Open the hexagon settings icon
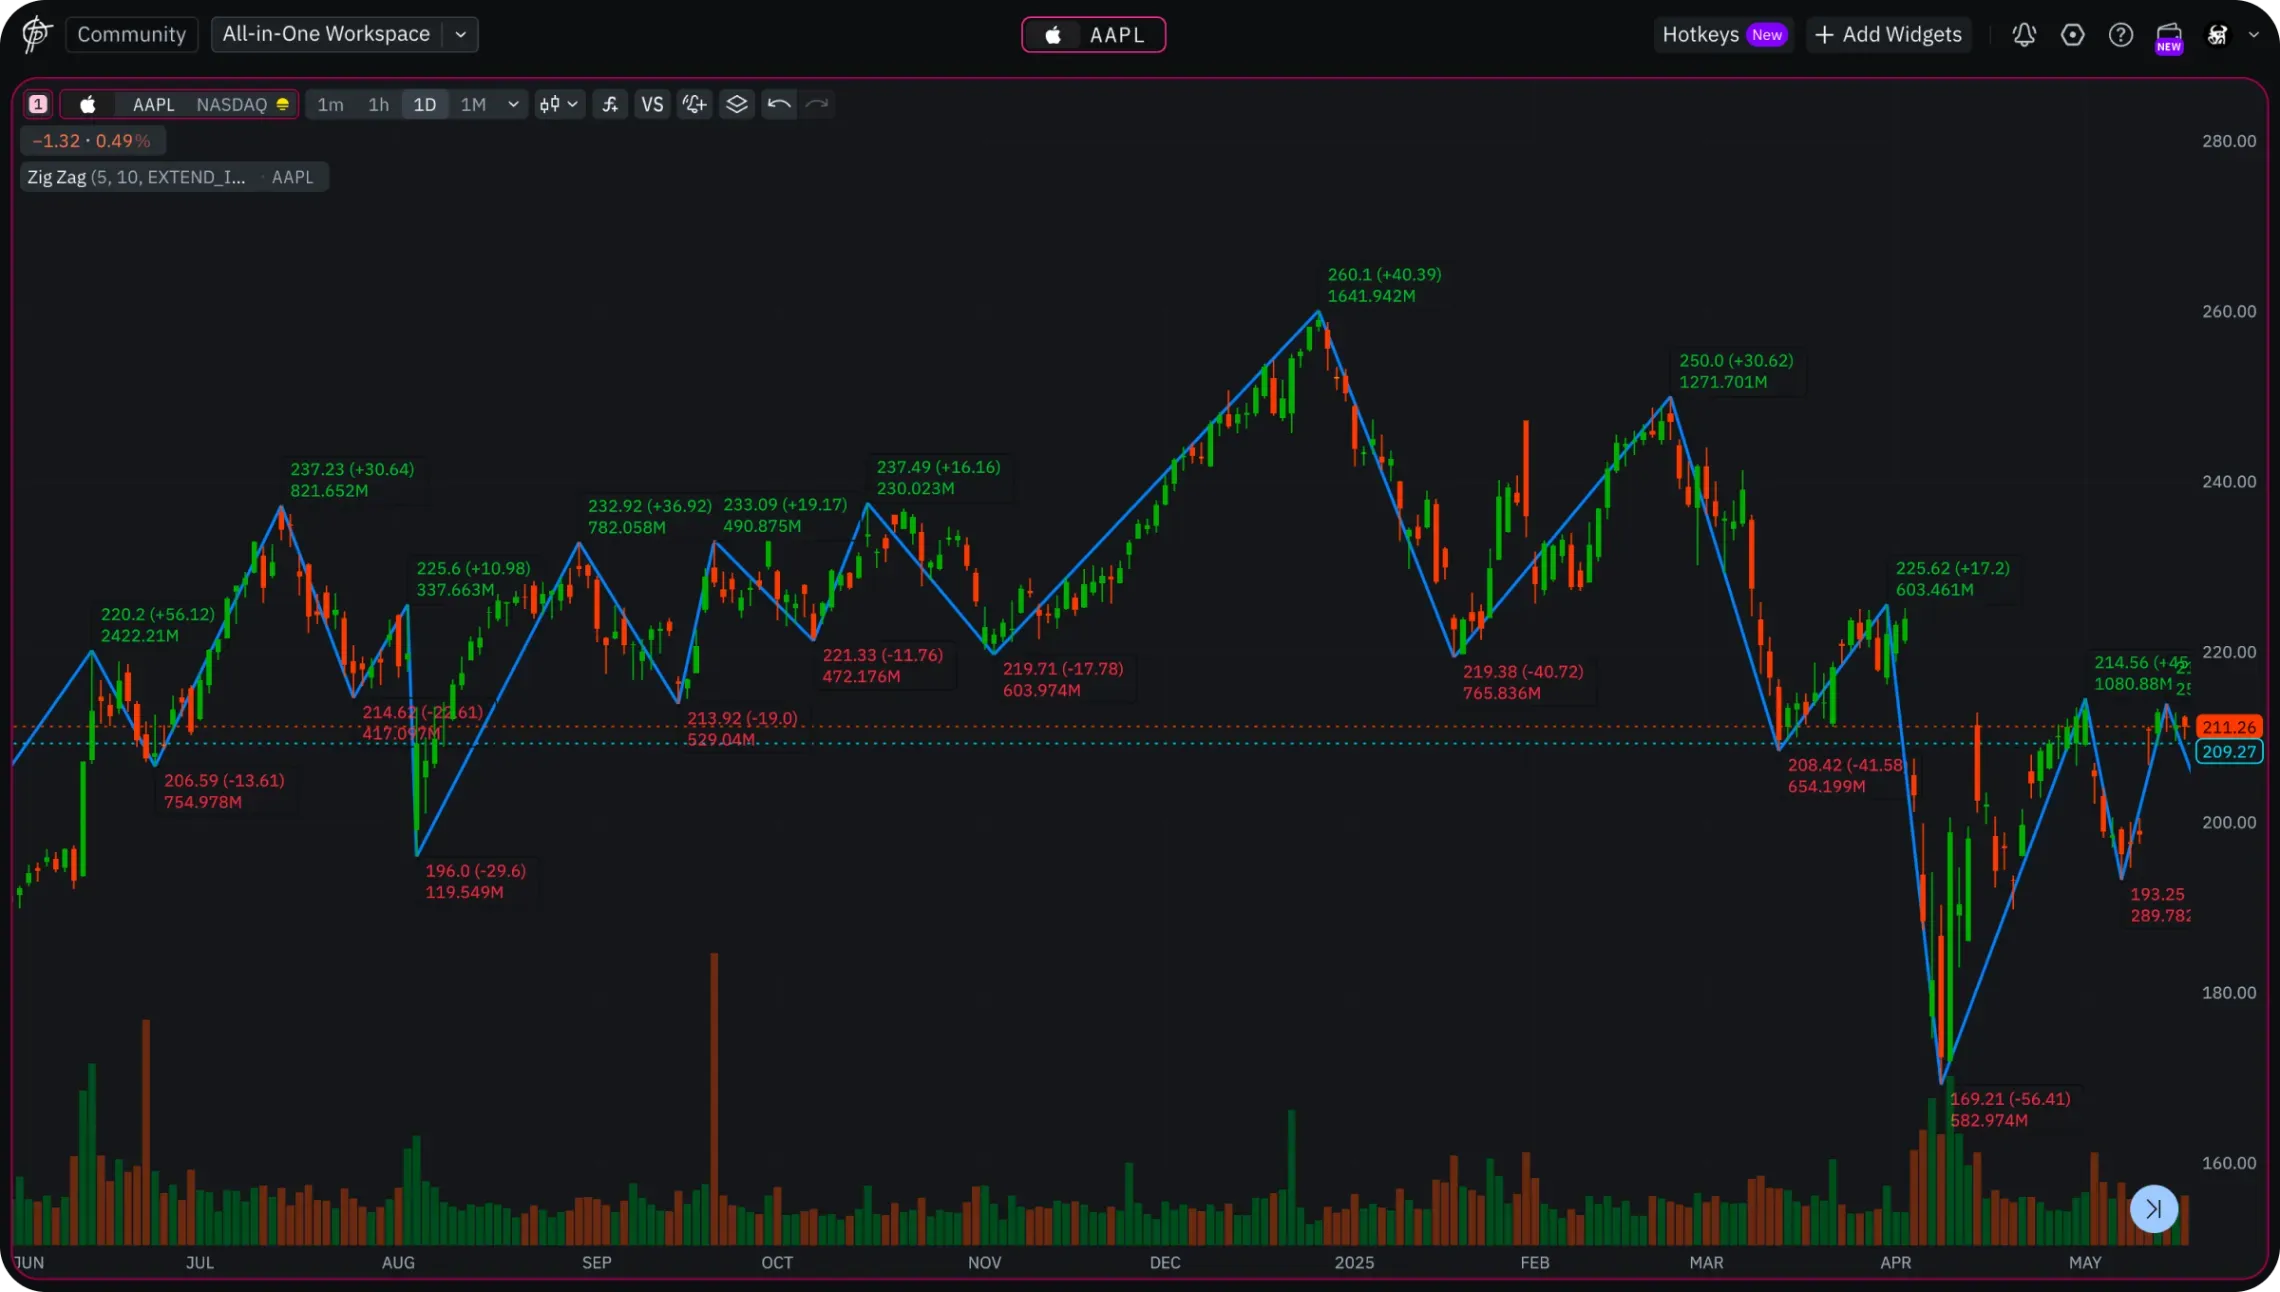This screenshot has height=1292, width=2280. (x=2072, y=35)
